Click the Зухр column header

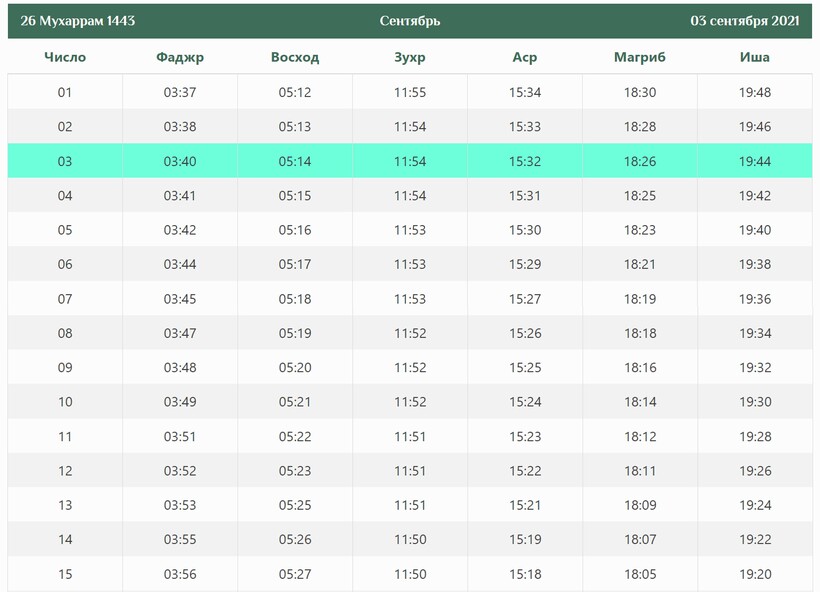(410, 57)
